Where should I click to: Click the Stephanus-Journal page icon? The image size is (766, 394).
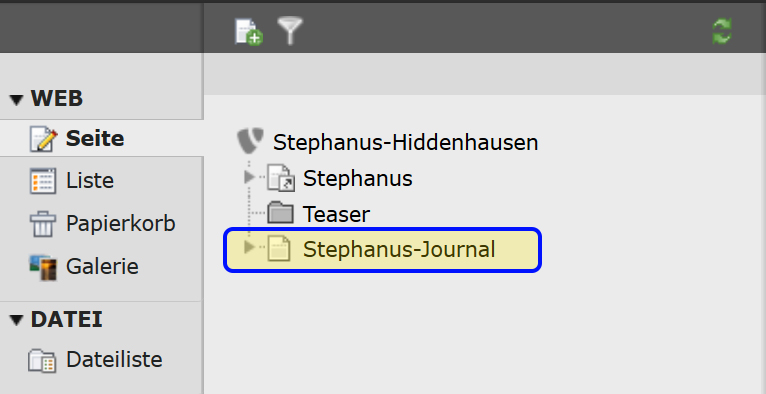click(x=279, y=249)
